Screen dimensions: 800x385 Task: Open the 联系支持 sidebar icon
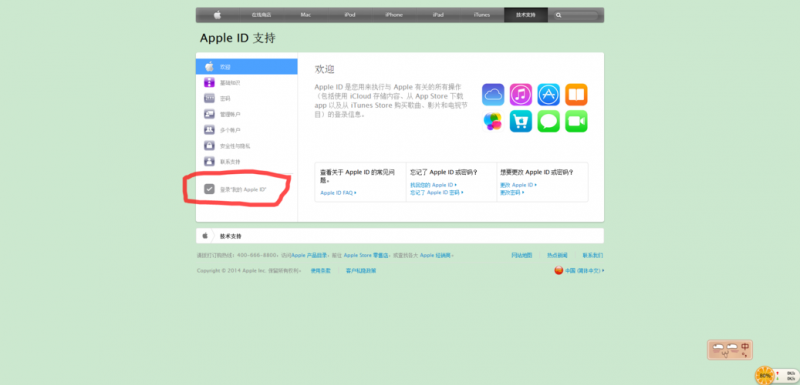[x=209, y=162]
